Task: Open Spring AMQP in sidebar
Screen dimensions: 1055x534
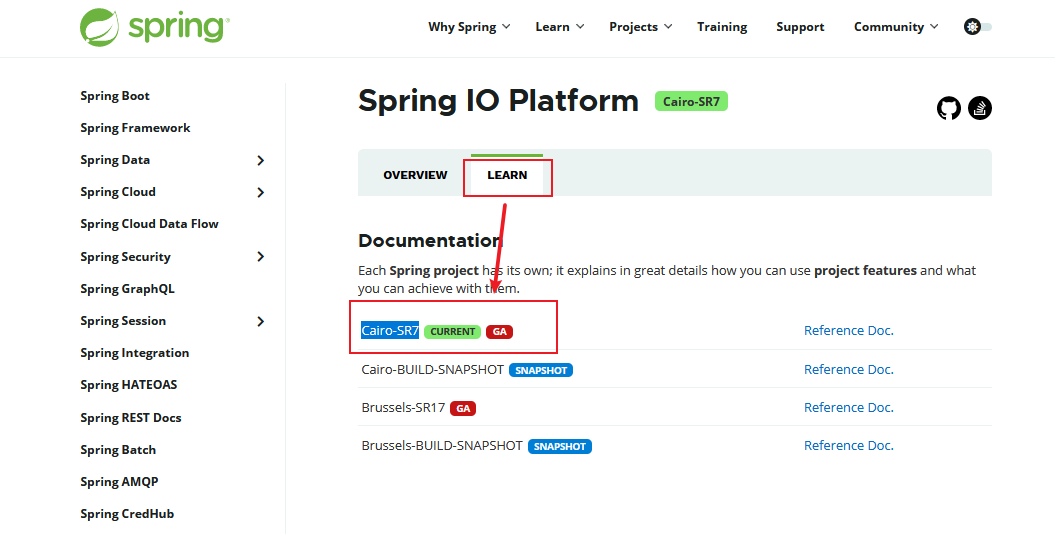Action: pyautogui.click(x=119, y=482)
